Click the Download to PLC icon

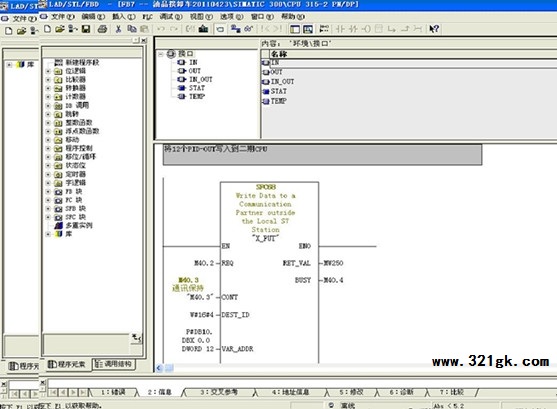(203, 29)
